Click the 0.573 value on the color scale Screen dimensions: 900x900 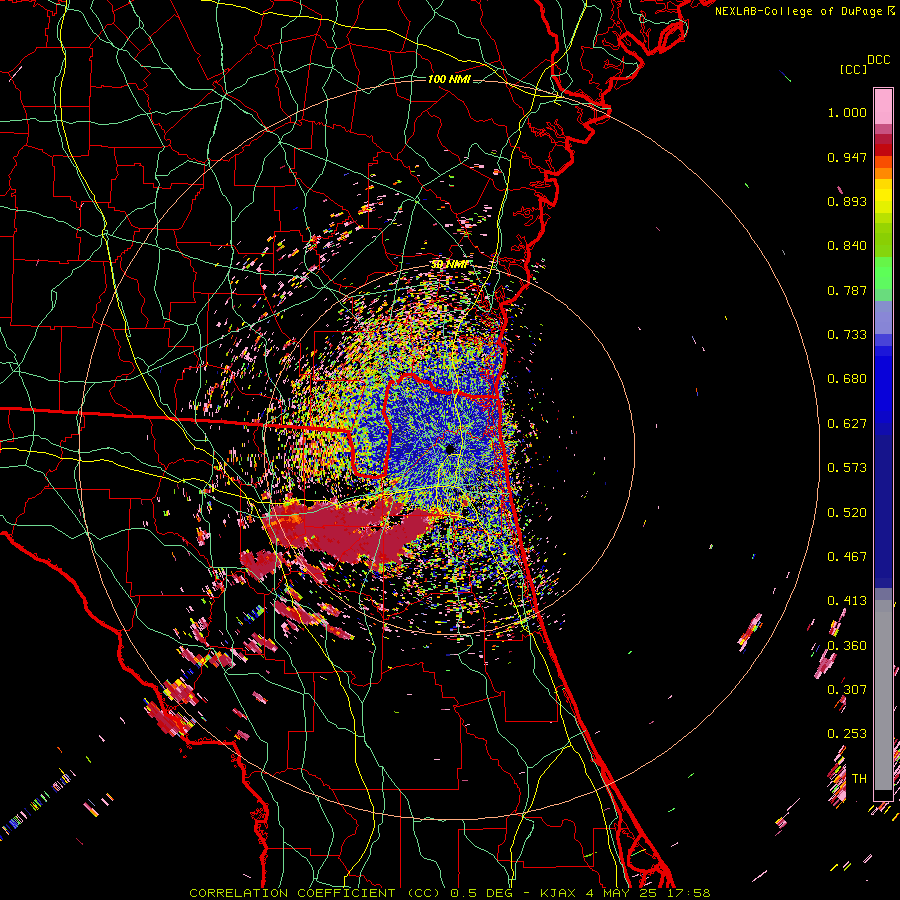tap(847, 468)
